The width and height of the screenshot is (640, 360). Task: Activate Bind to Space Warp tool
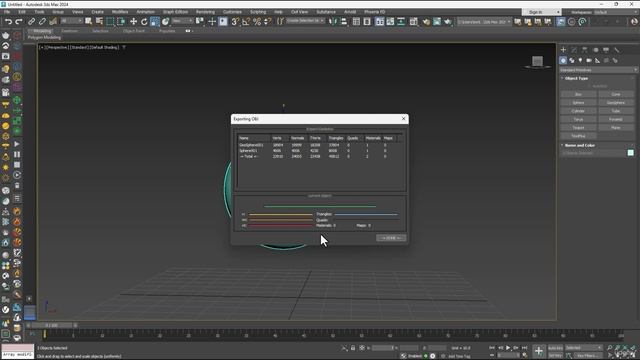coord(53,22)
